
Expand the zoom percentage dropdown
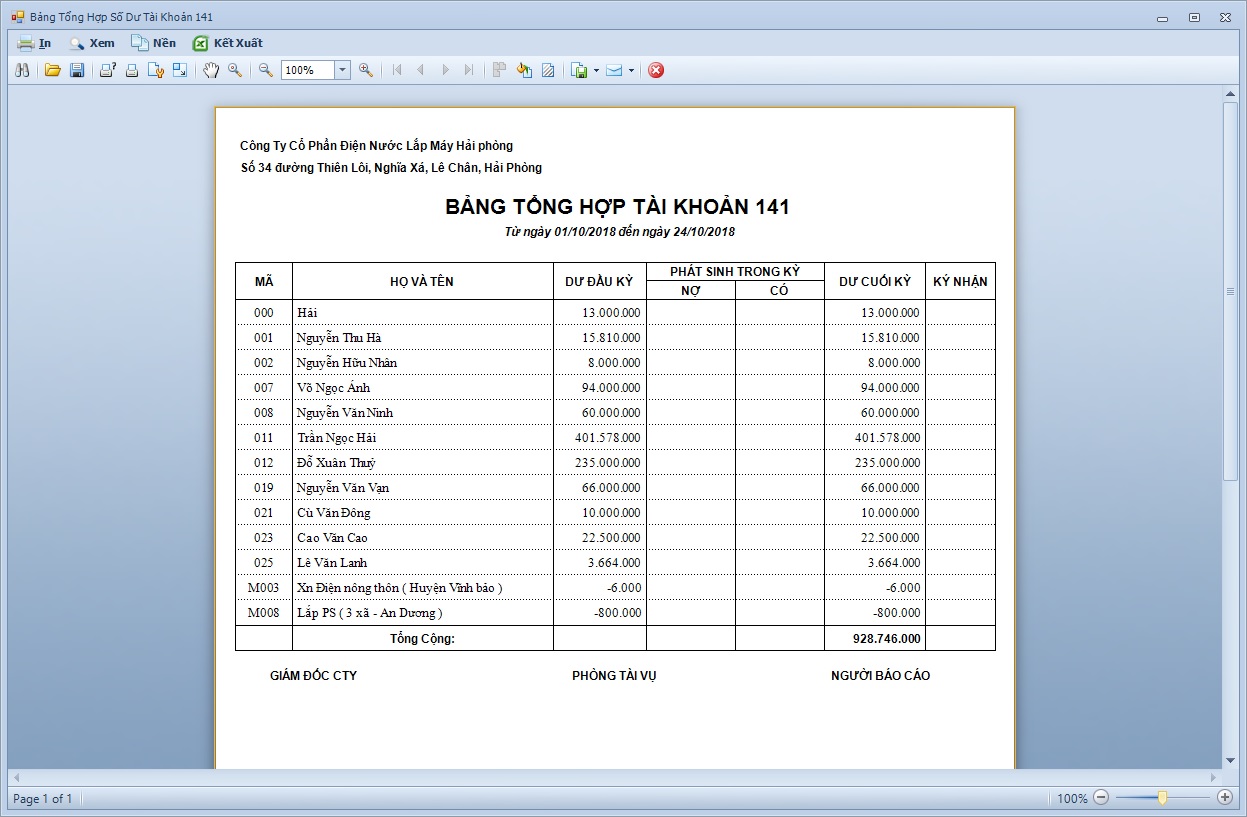click(x=342, y=70)
